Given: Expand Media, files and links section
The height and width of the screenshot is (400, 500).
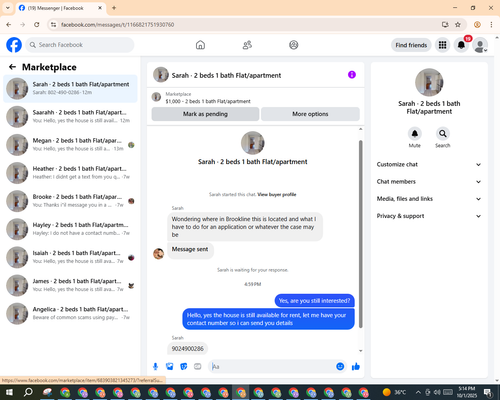Looking at the screenshot, I should point(429,199).
